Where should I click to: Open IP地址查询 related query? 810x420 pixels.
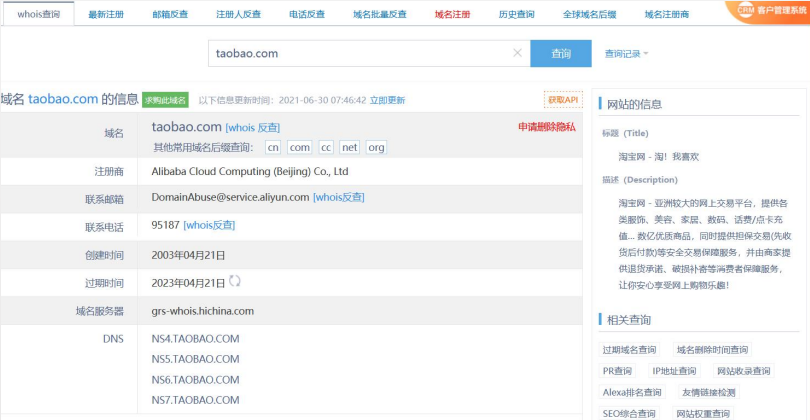674,371
